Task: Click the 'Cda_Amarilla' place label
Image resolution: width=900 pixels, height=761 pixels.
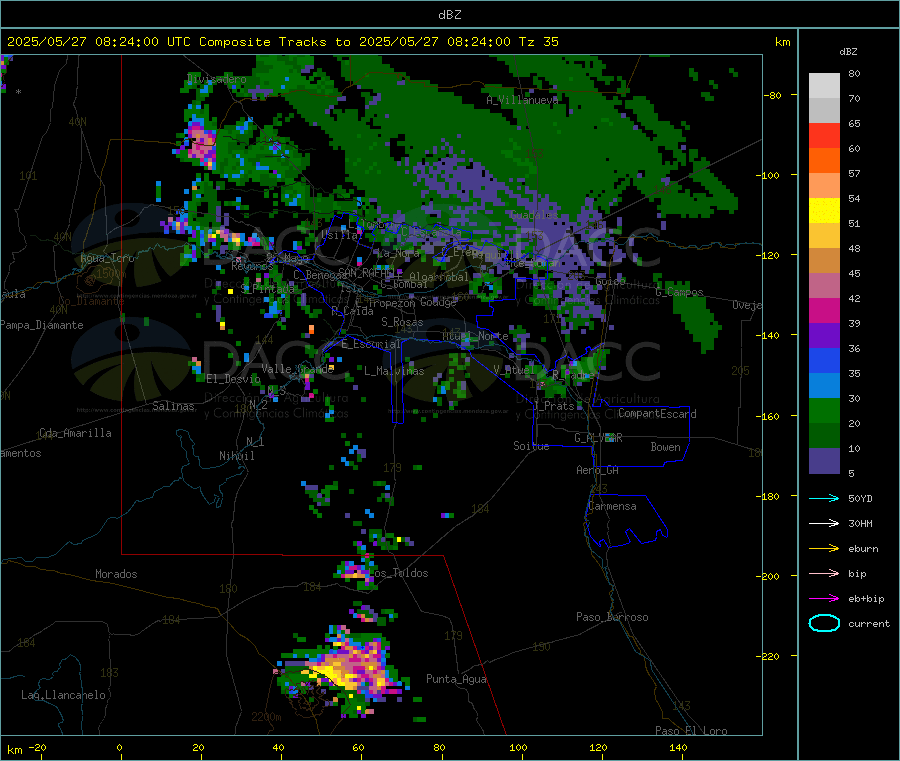Action: [x=75, y=433]
